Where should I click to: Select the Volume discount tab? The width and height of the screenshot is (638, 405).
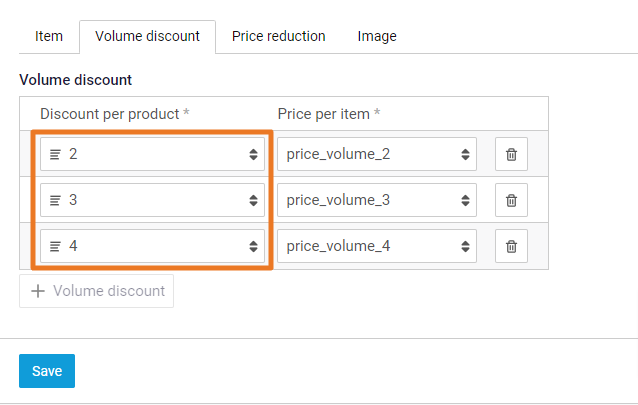[147, 36]
